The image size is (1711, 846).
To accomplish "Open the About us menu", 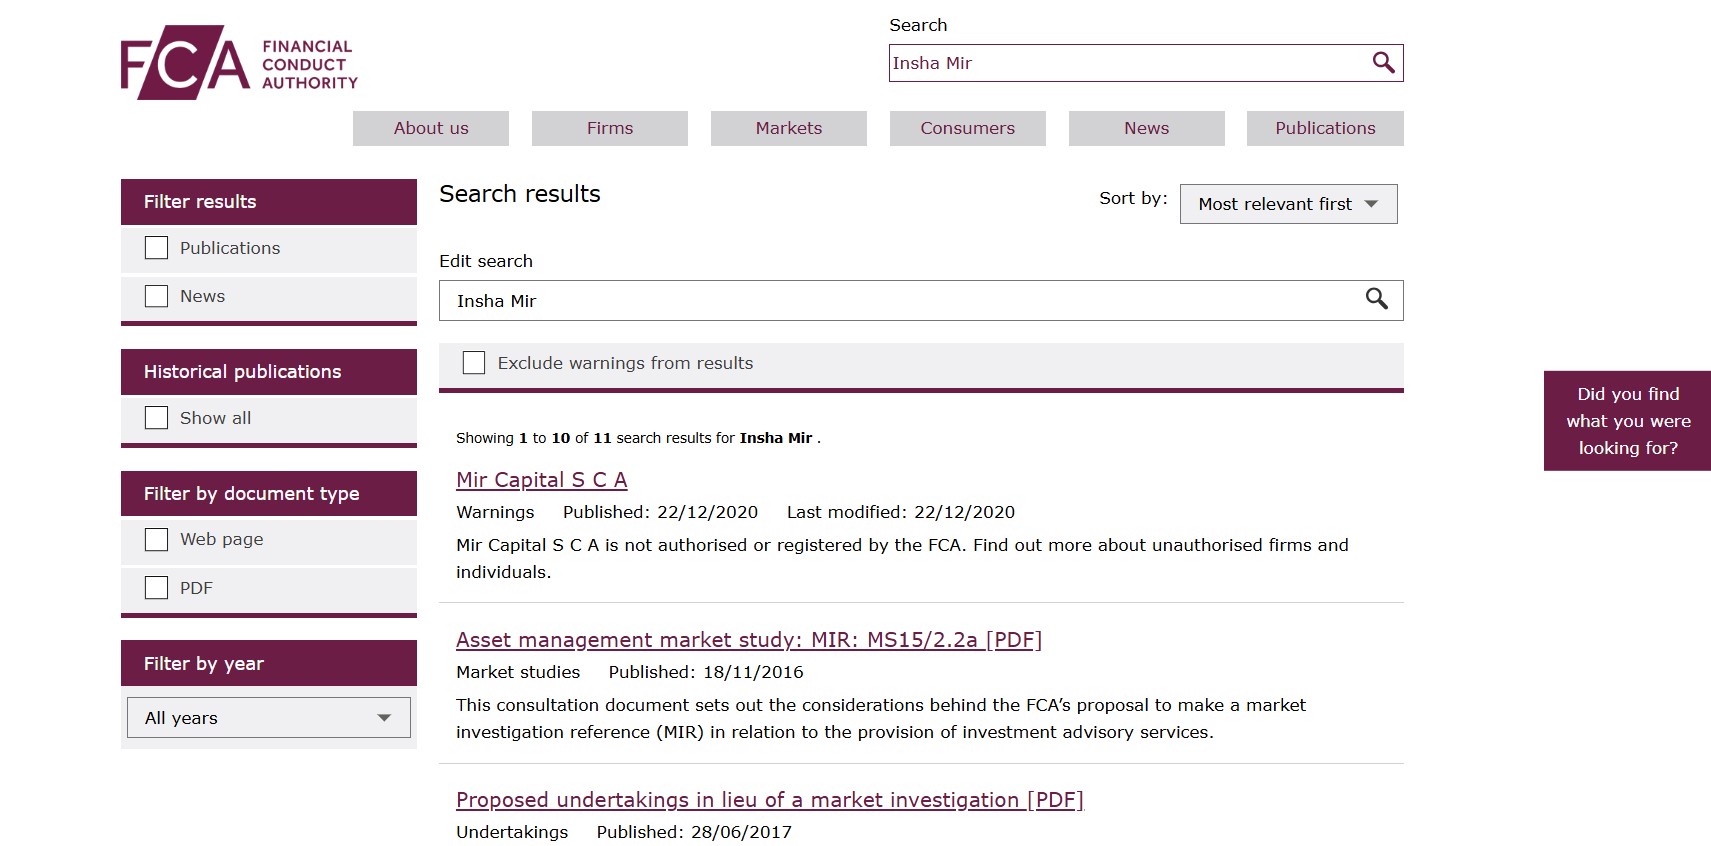I will [x=431, y=128].
